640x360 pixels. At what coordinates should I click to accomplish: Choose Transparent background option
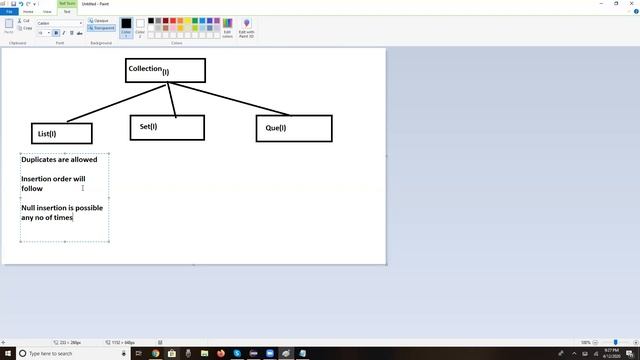[101, 28]
